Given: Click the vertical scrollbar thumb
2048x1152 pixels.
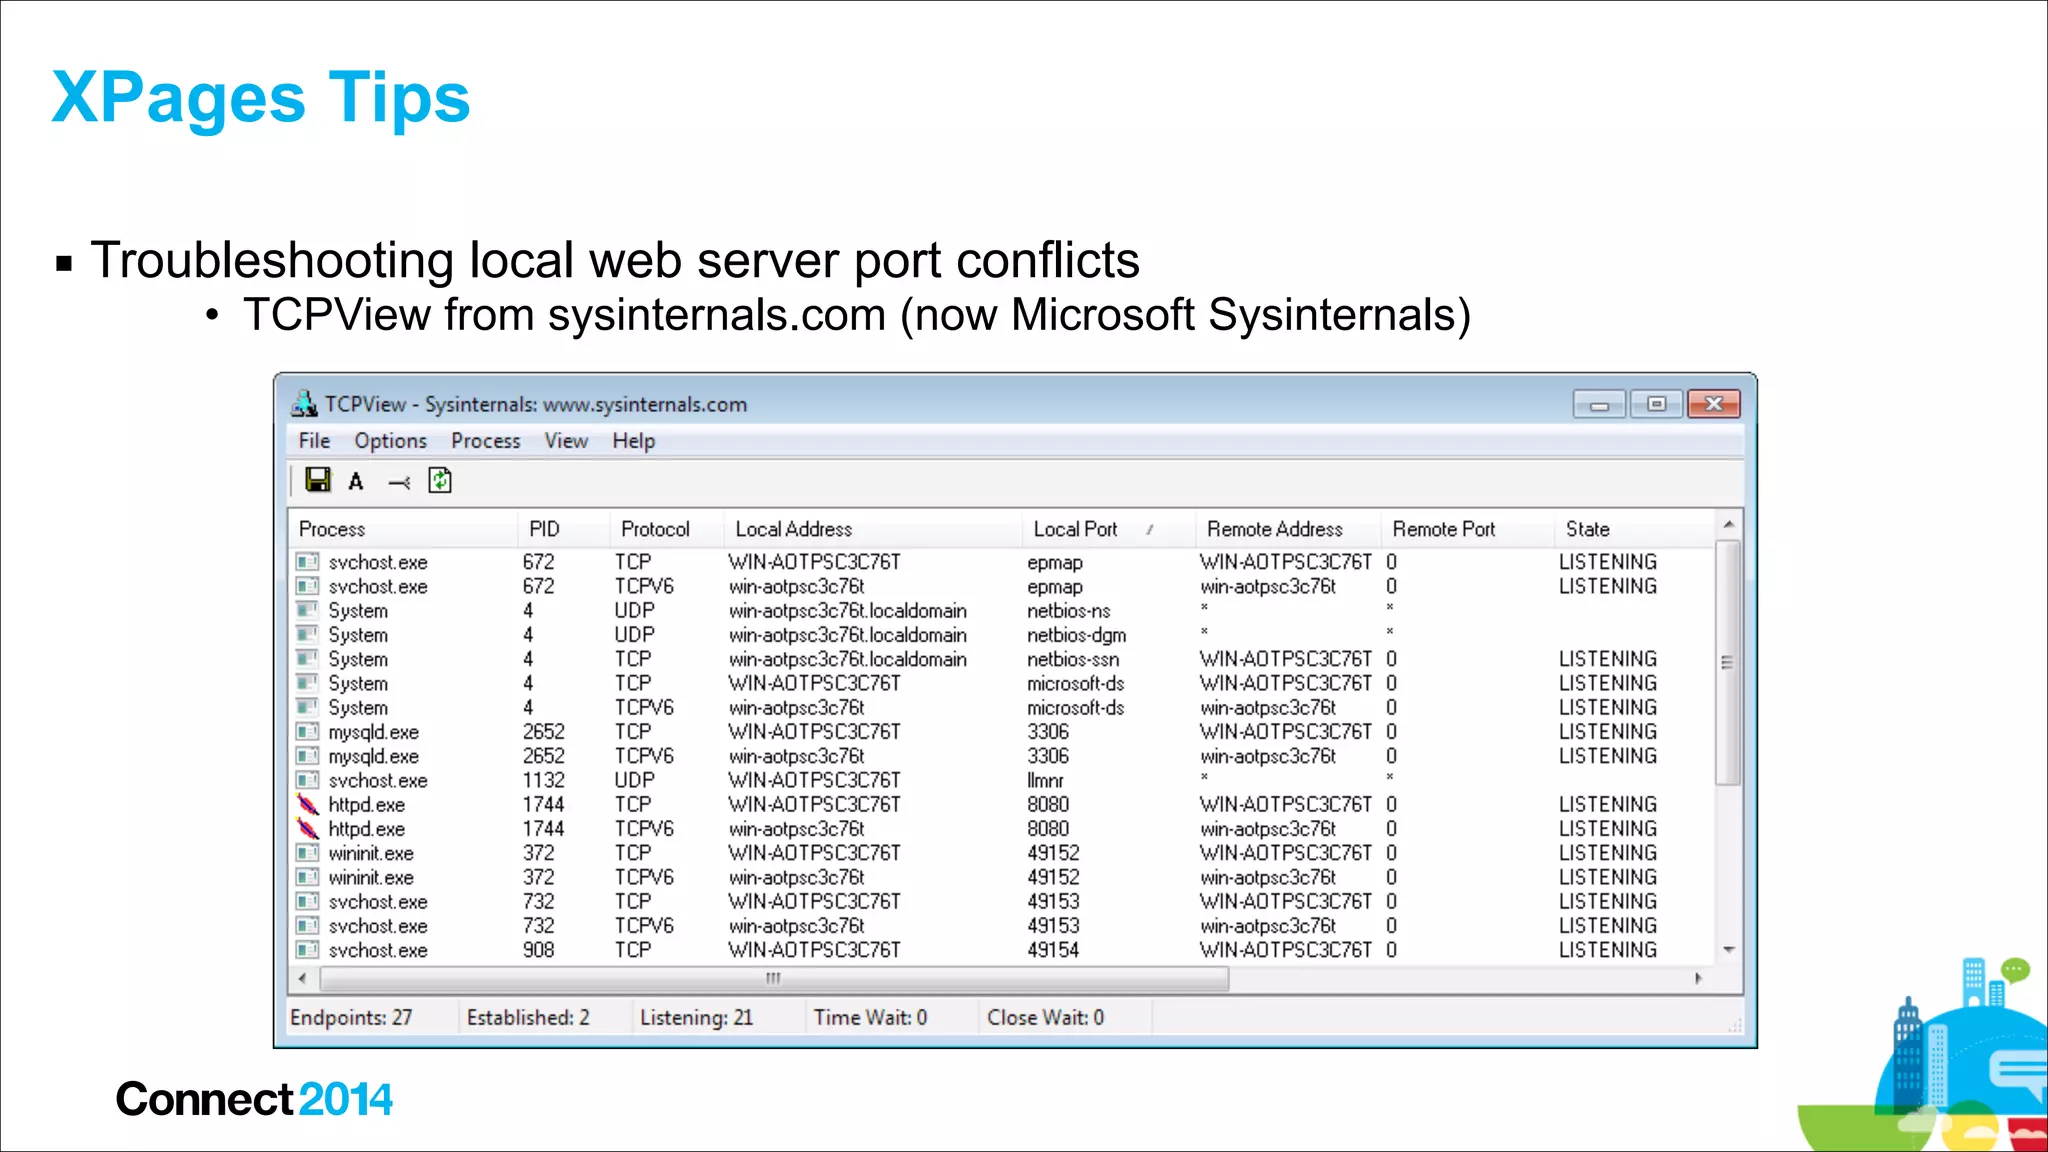Looking at the screenshot, I should 1728,662.
